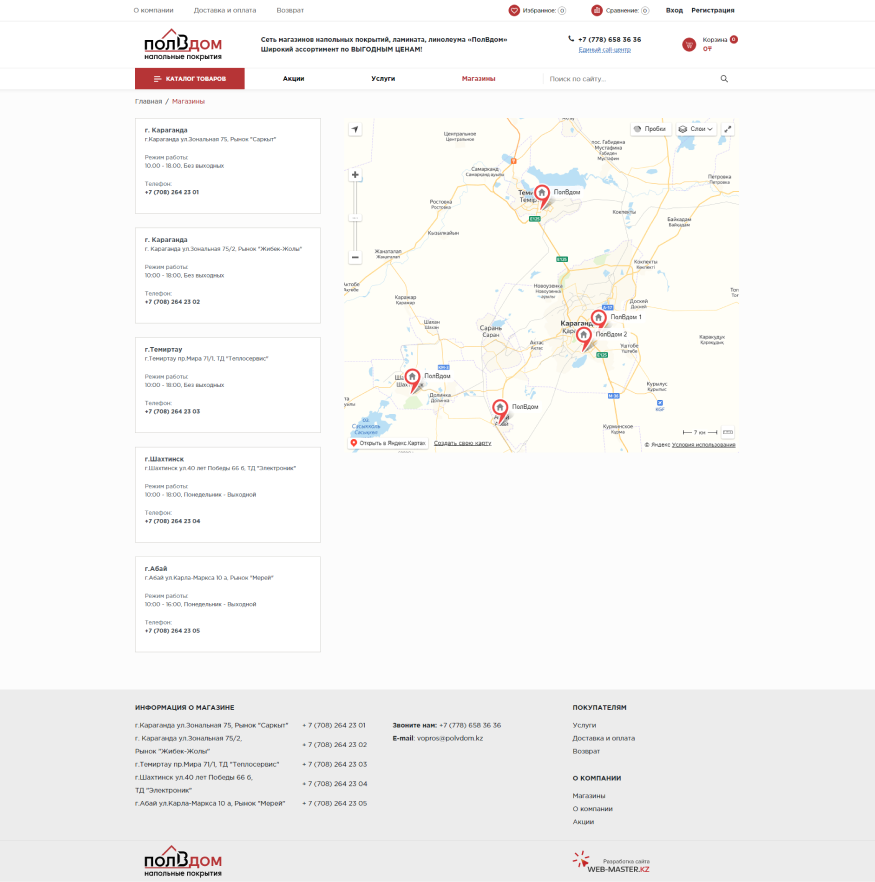Click the map ruler tool icon

tap(728, 432)
